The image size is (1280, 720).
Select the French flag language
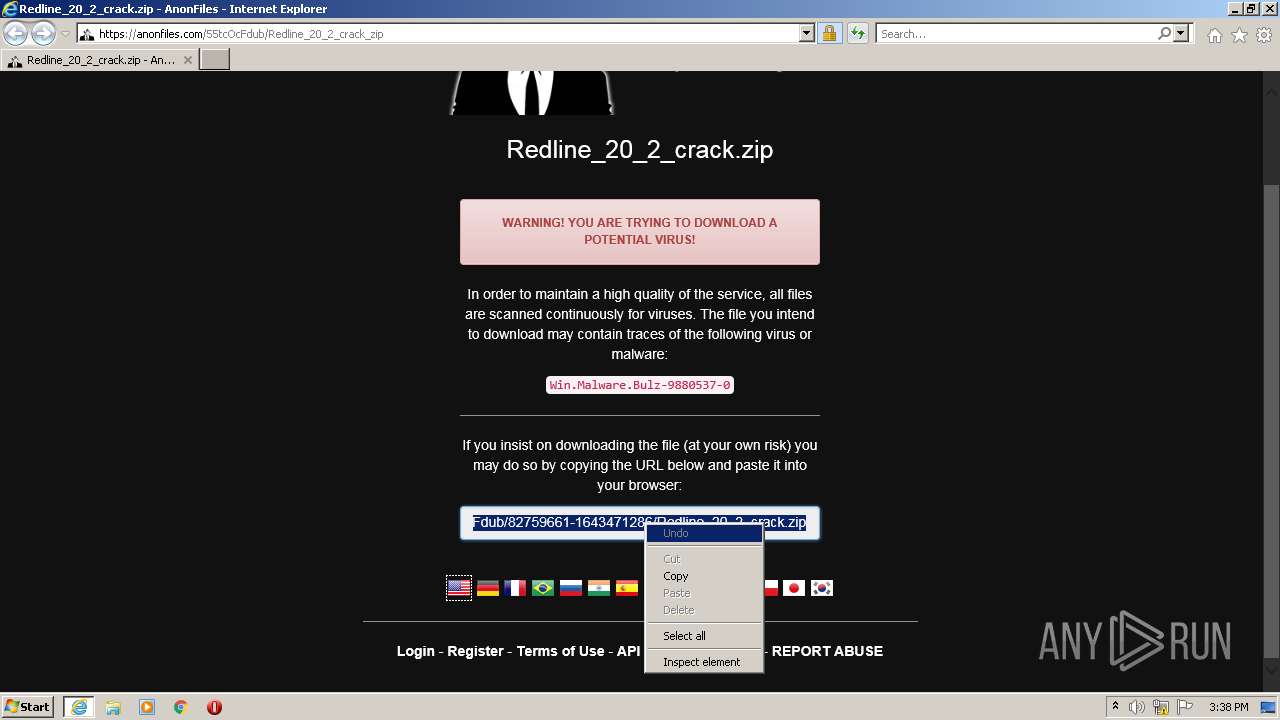[x=515, y=588]
